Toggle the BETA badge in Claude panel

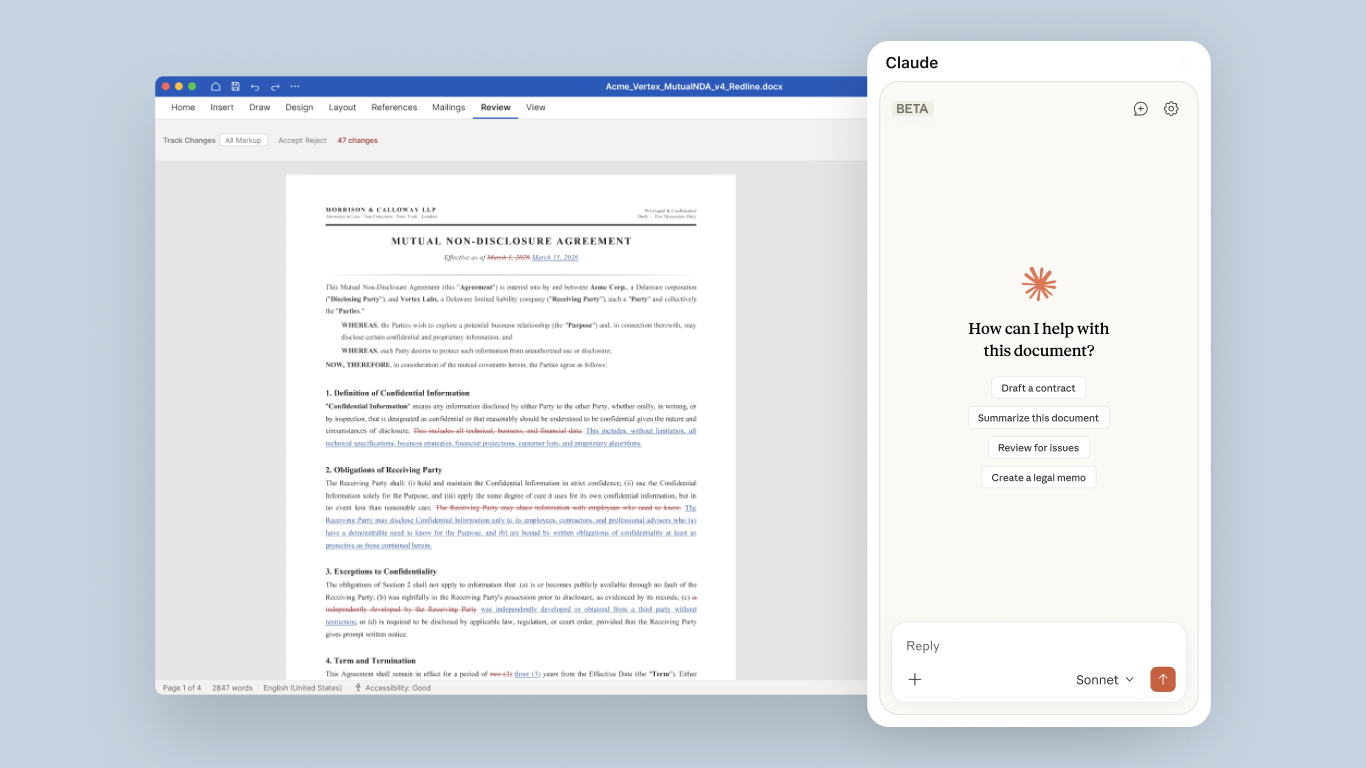pos(911,108)
